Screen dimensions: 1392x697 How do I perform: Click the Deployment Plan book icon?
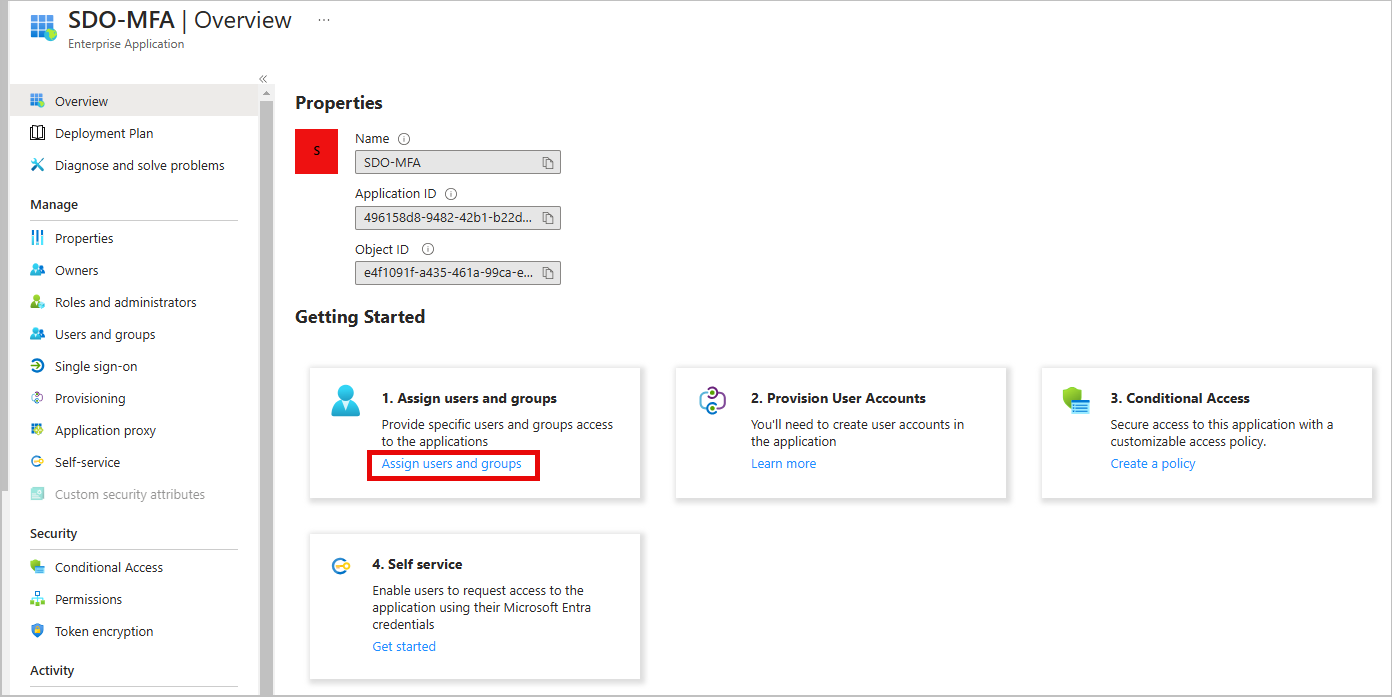pos(37,133)
